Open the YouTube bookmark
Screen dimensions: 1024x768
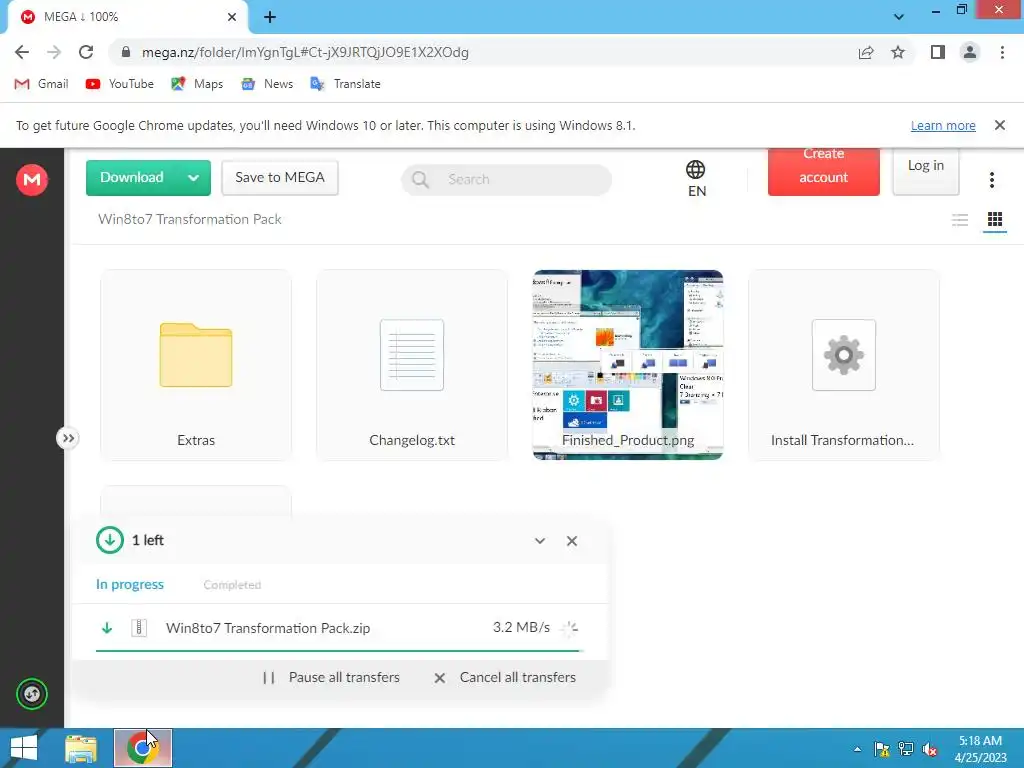pos(120,84)
